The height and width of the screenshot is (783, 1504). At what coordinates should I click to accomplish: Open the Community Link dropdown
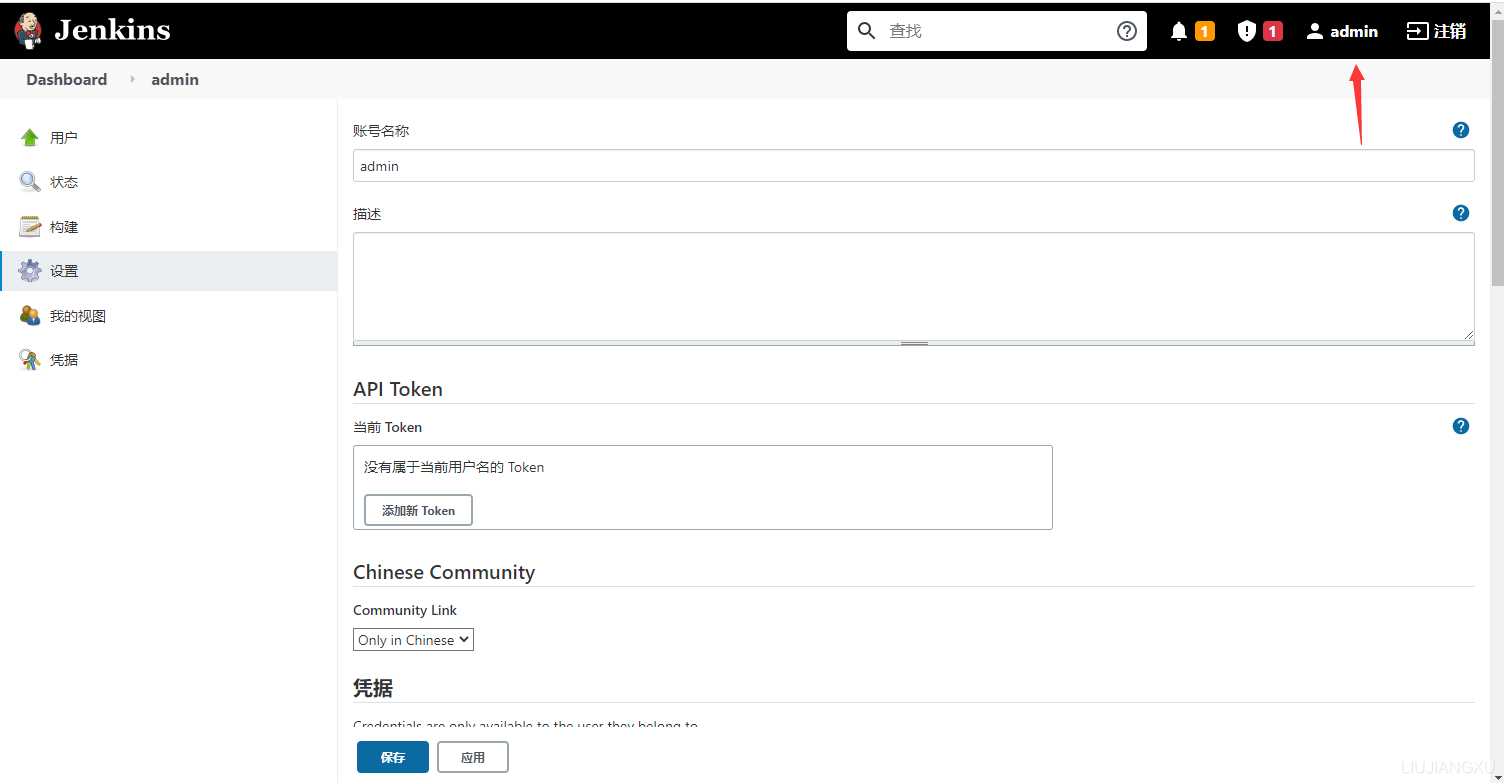point(413,639)
